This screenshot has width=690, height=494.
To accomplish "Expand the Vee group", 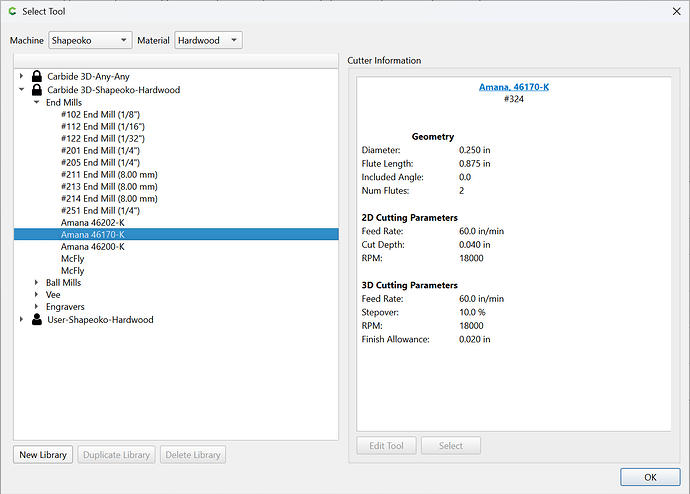I will coord(37,294).
